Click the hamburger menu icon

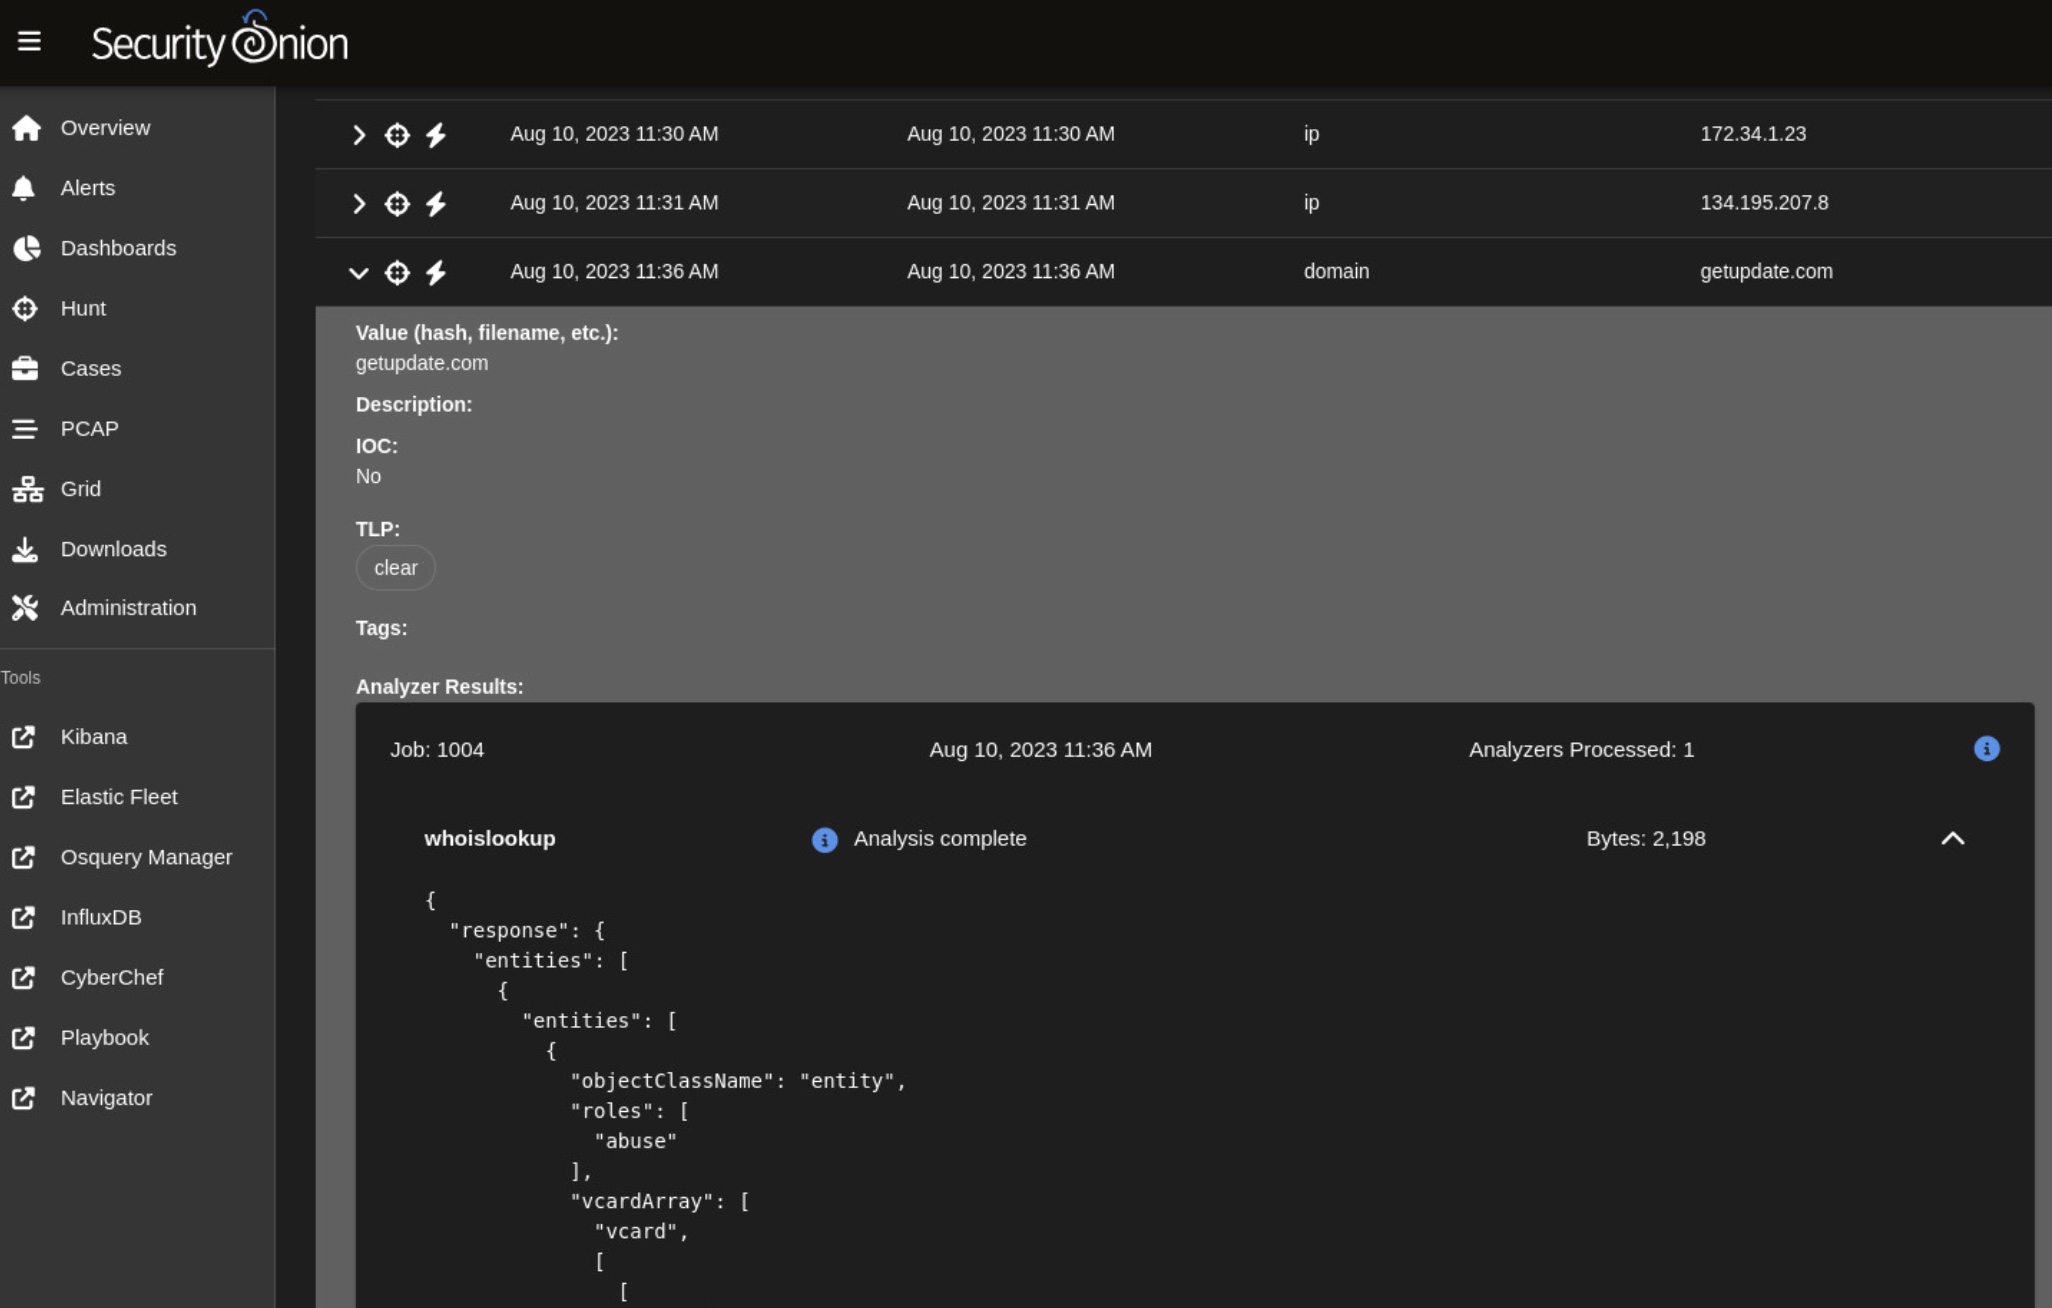point(29,41)
